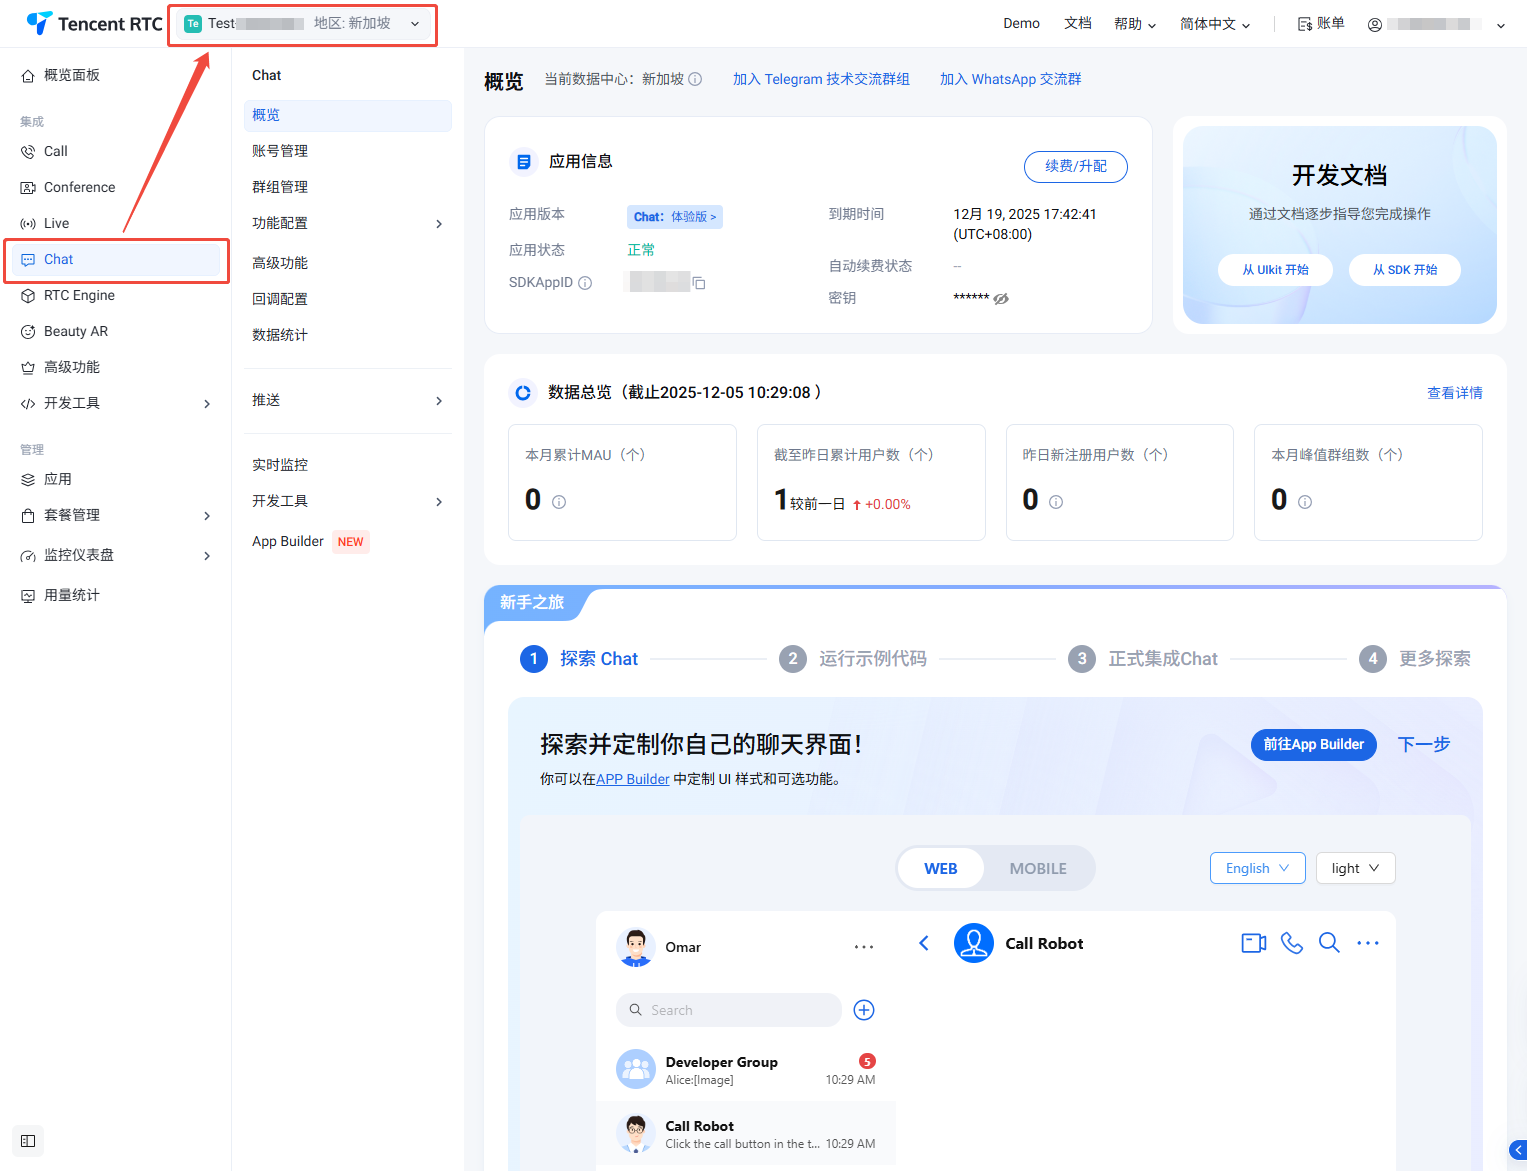The width and height of the screenshot is (1527, 1171).
Task: Click the blue floating arrow at bottom right
Action: (x=1518, y=1150)
